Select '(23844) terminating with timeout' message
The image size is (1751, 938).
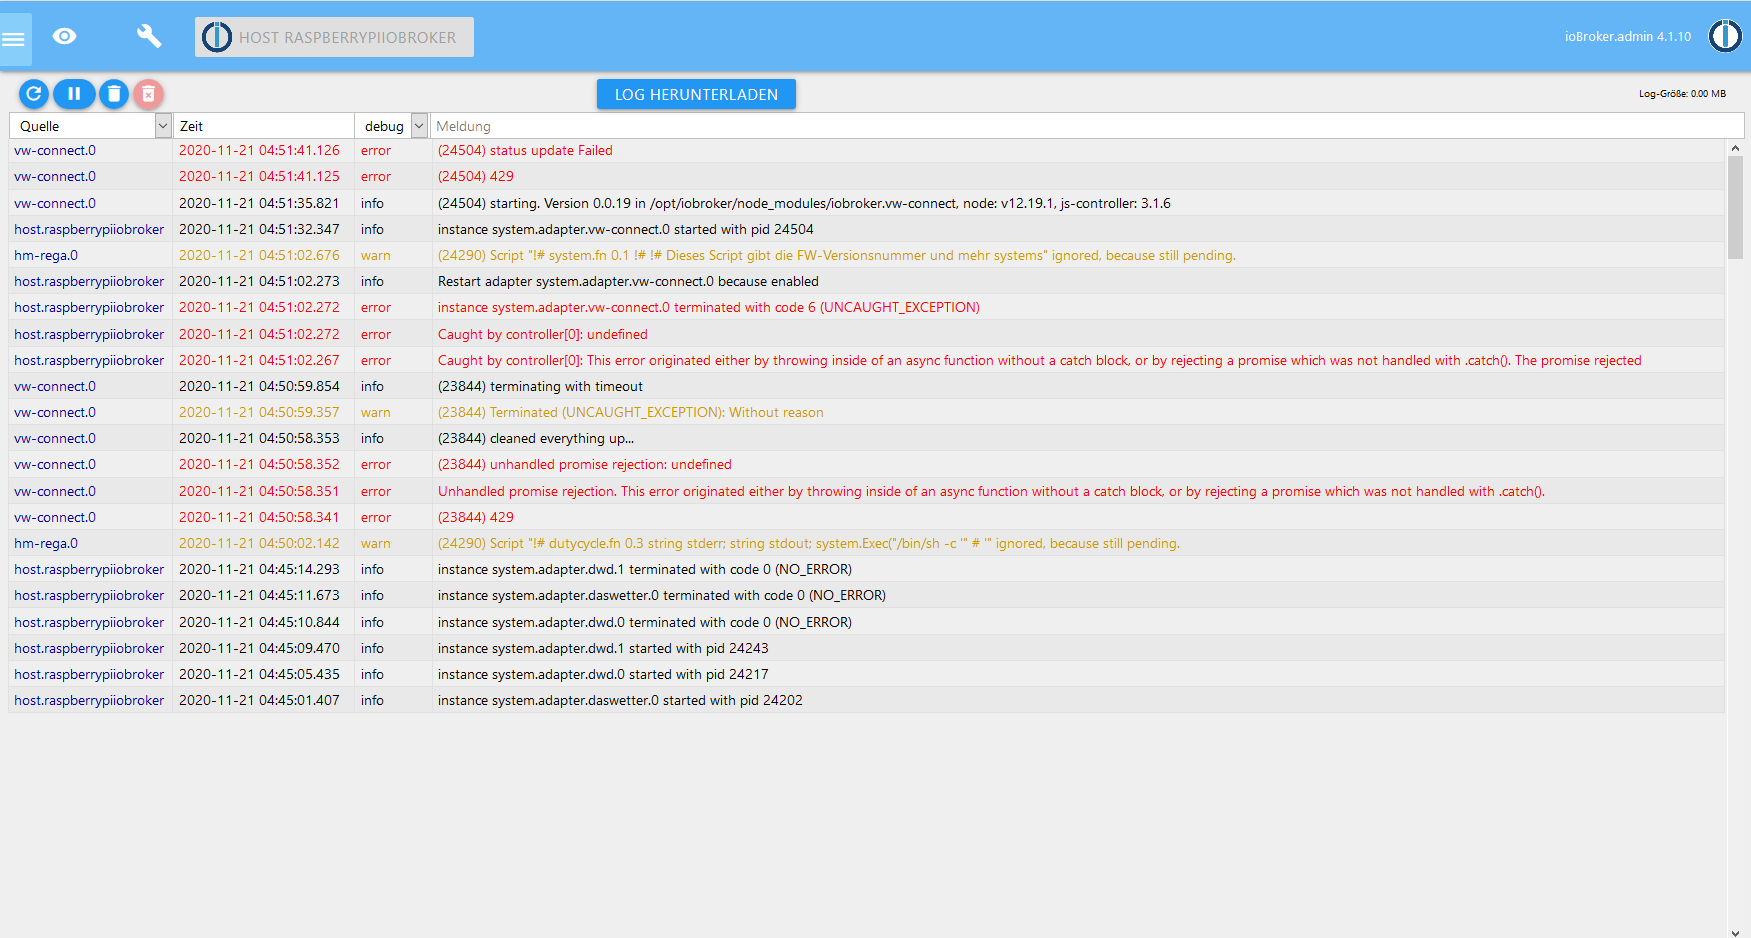540,386
